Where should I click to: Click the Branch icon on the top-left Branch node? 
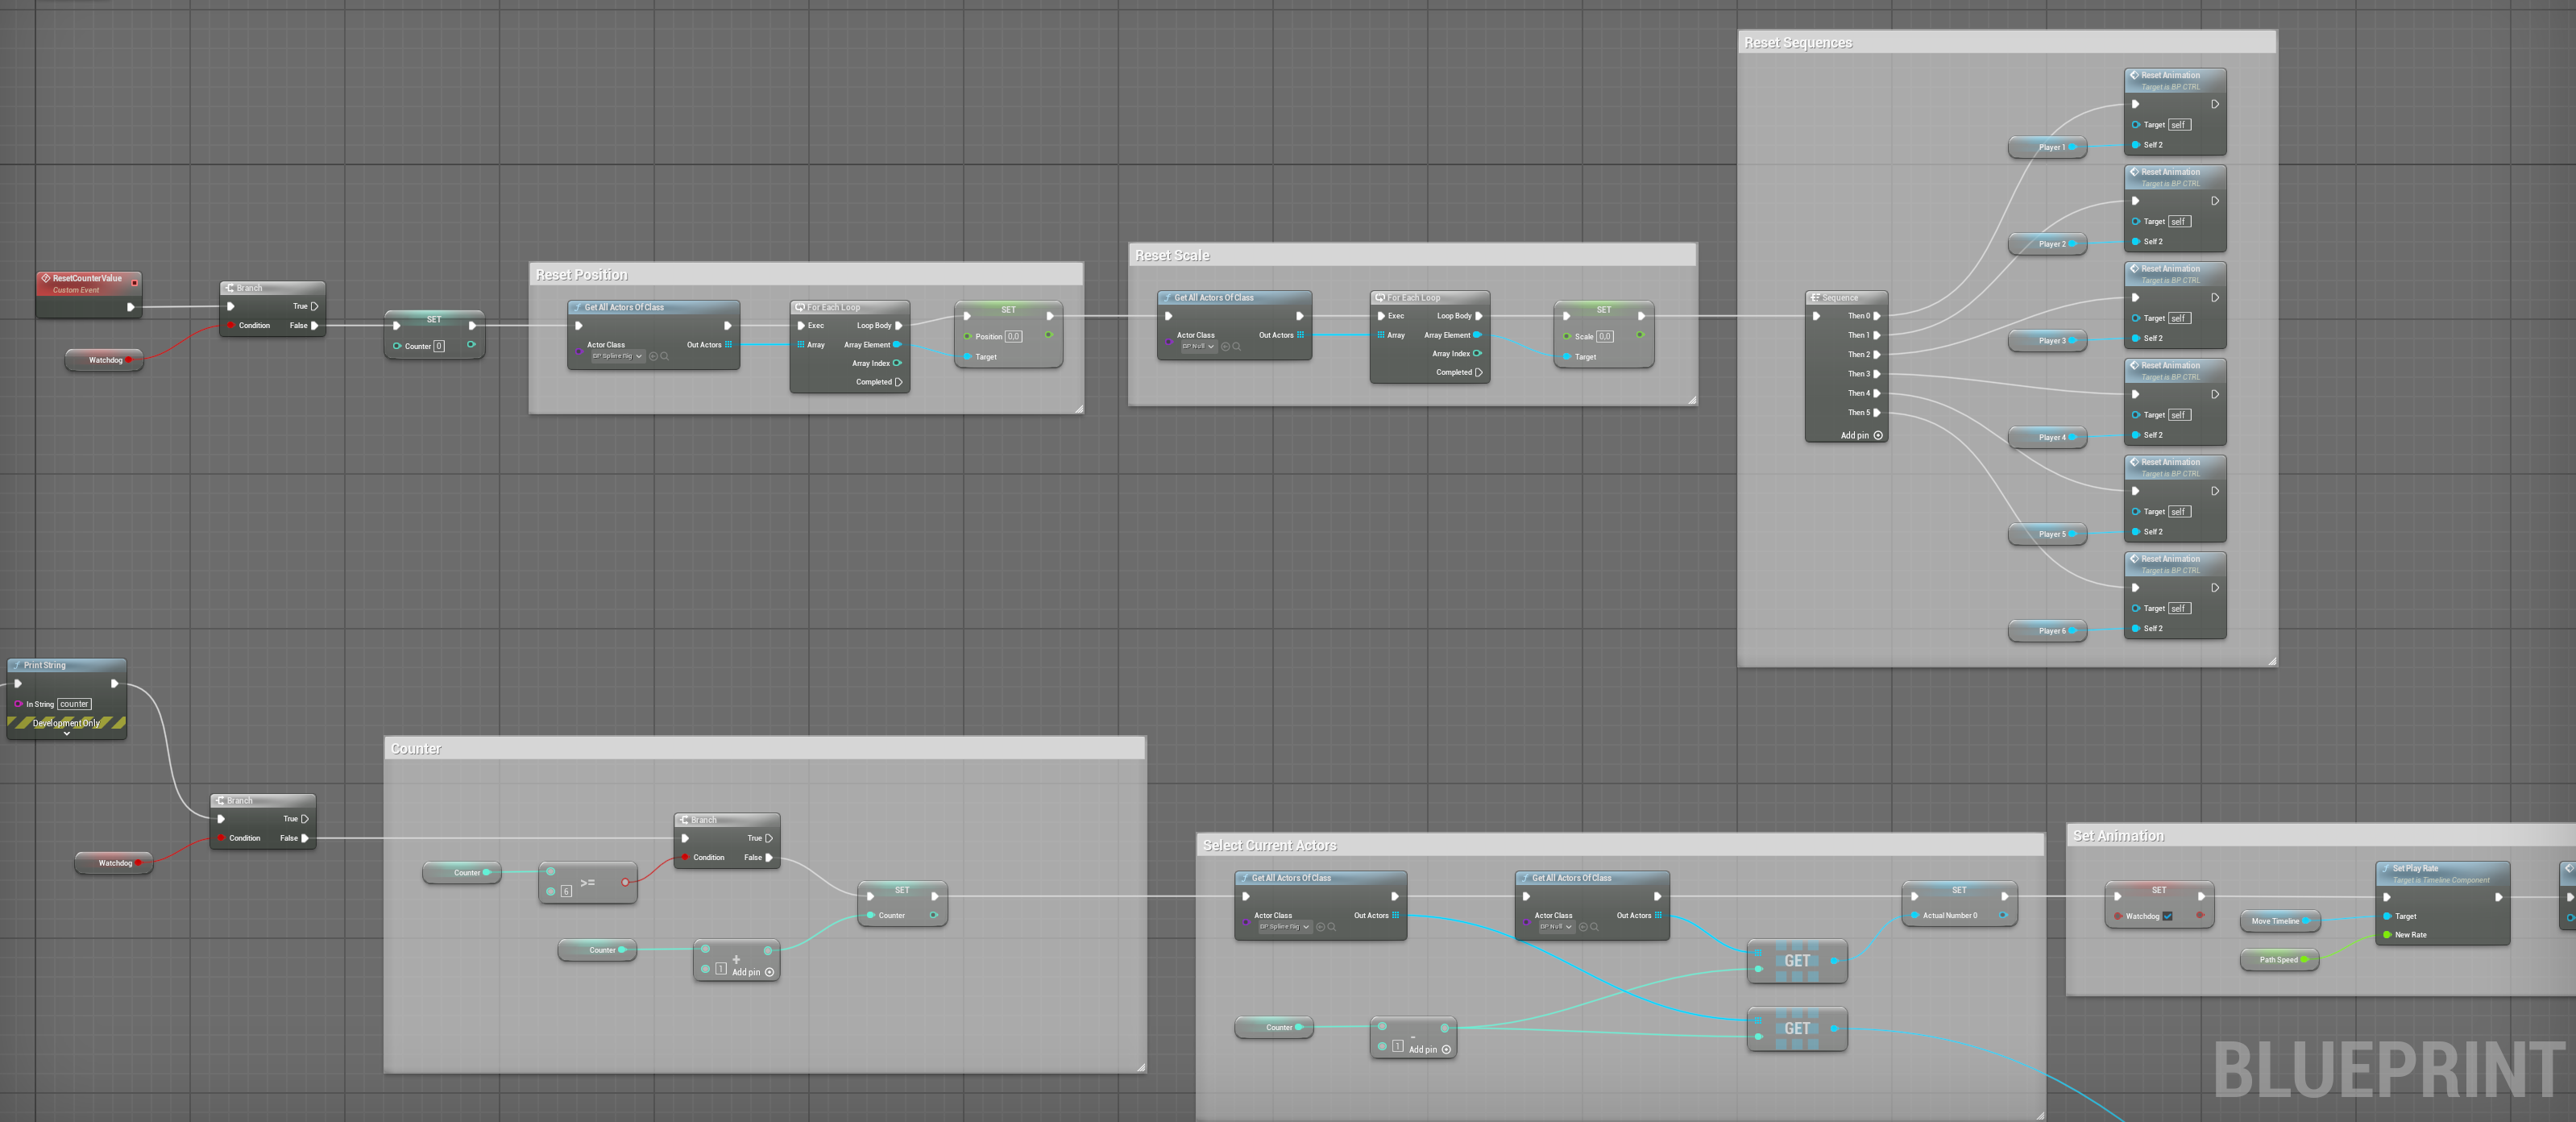tap(229, 288)
